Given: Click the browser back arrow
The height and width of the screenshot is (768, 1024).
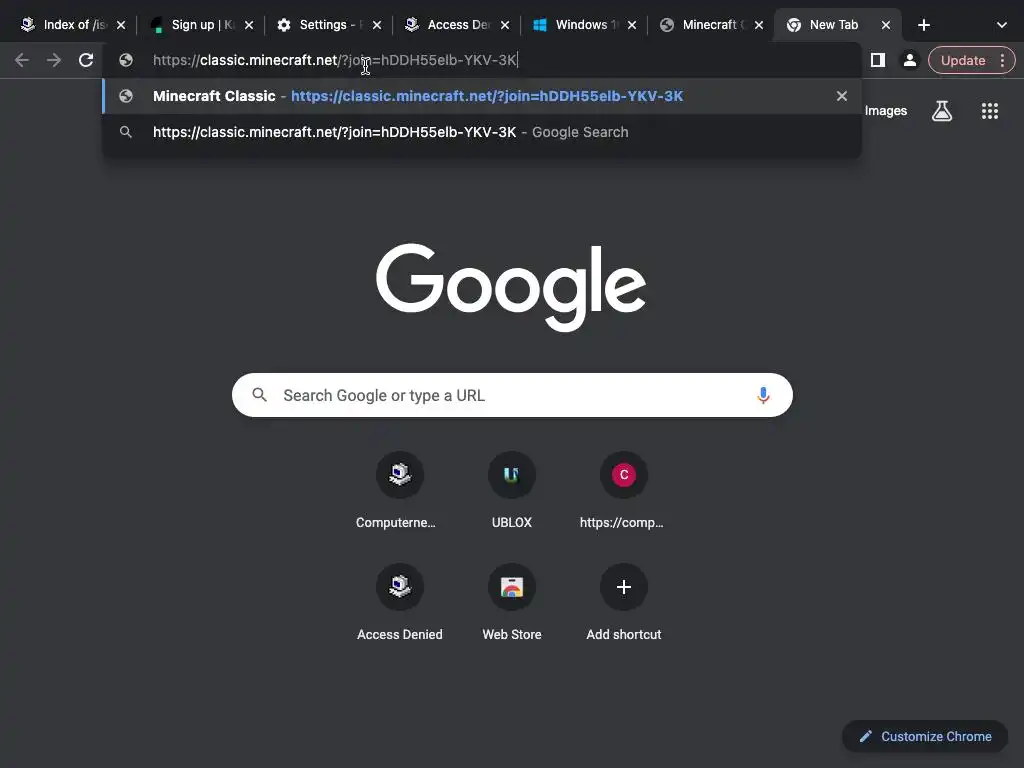Looking at the screenshot, I should click(22, 60).
